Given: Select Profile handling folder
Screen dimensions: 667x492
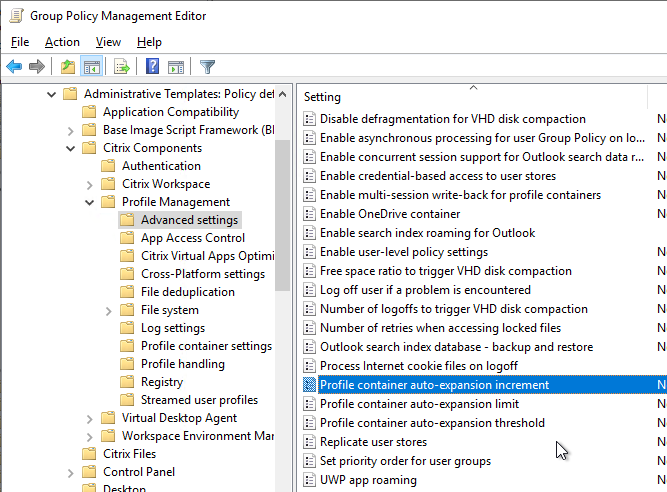Looking at the screenshot, I should (182, 364).
